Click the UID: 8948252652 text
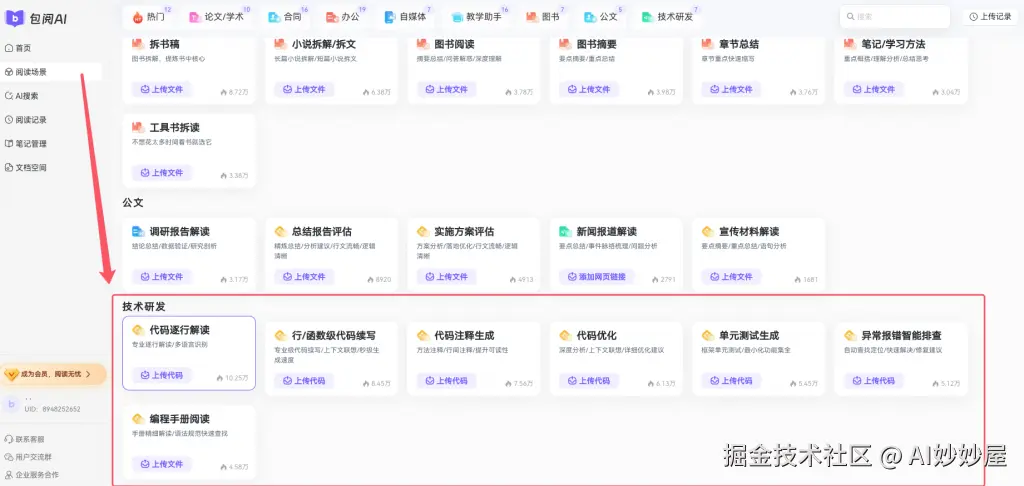This screenshot has height=486, width=1024. tap(52, 410)
